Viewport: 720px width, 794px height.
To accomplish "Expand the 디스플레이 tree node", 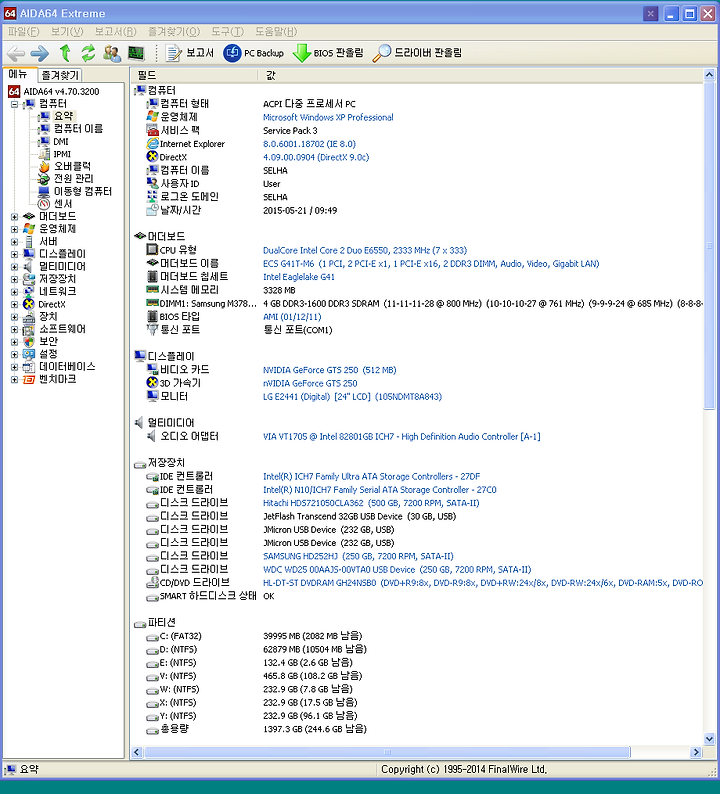I will [x=14, y=254].
